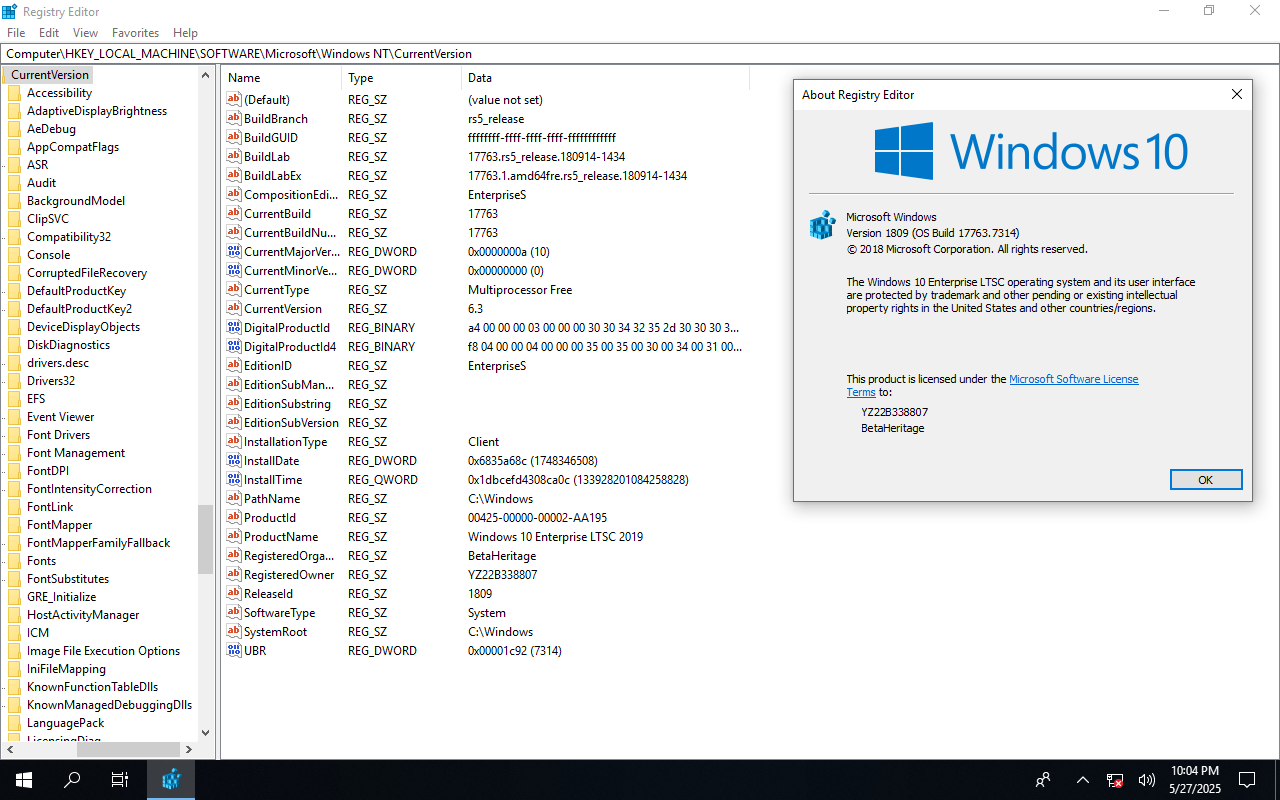This screenshot has width=1280, height=800.
Task: Click the registry address path bar
Action: point(640,54)
